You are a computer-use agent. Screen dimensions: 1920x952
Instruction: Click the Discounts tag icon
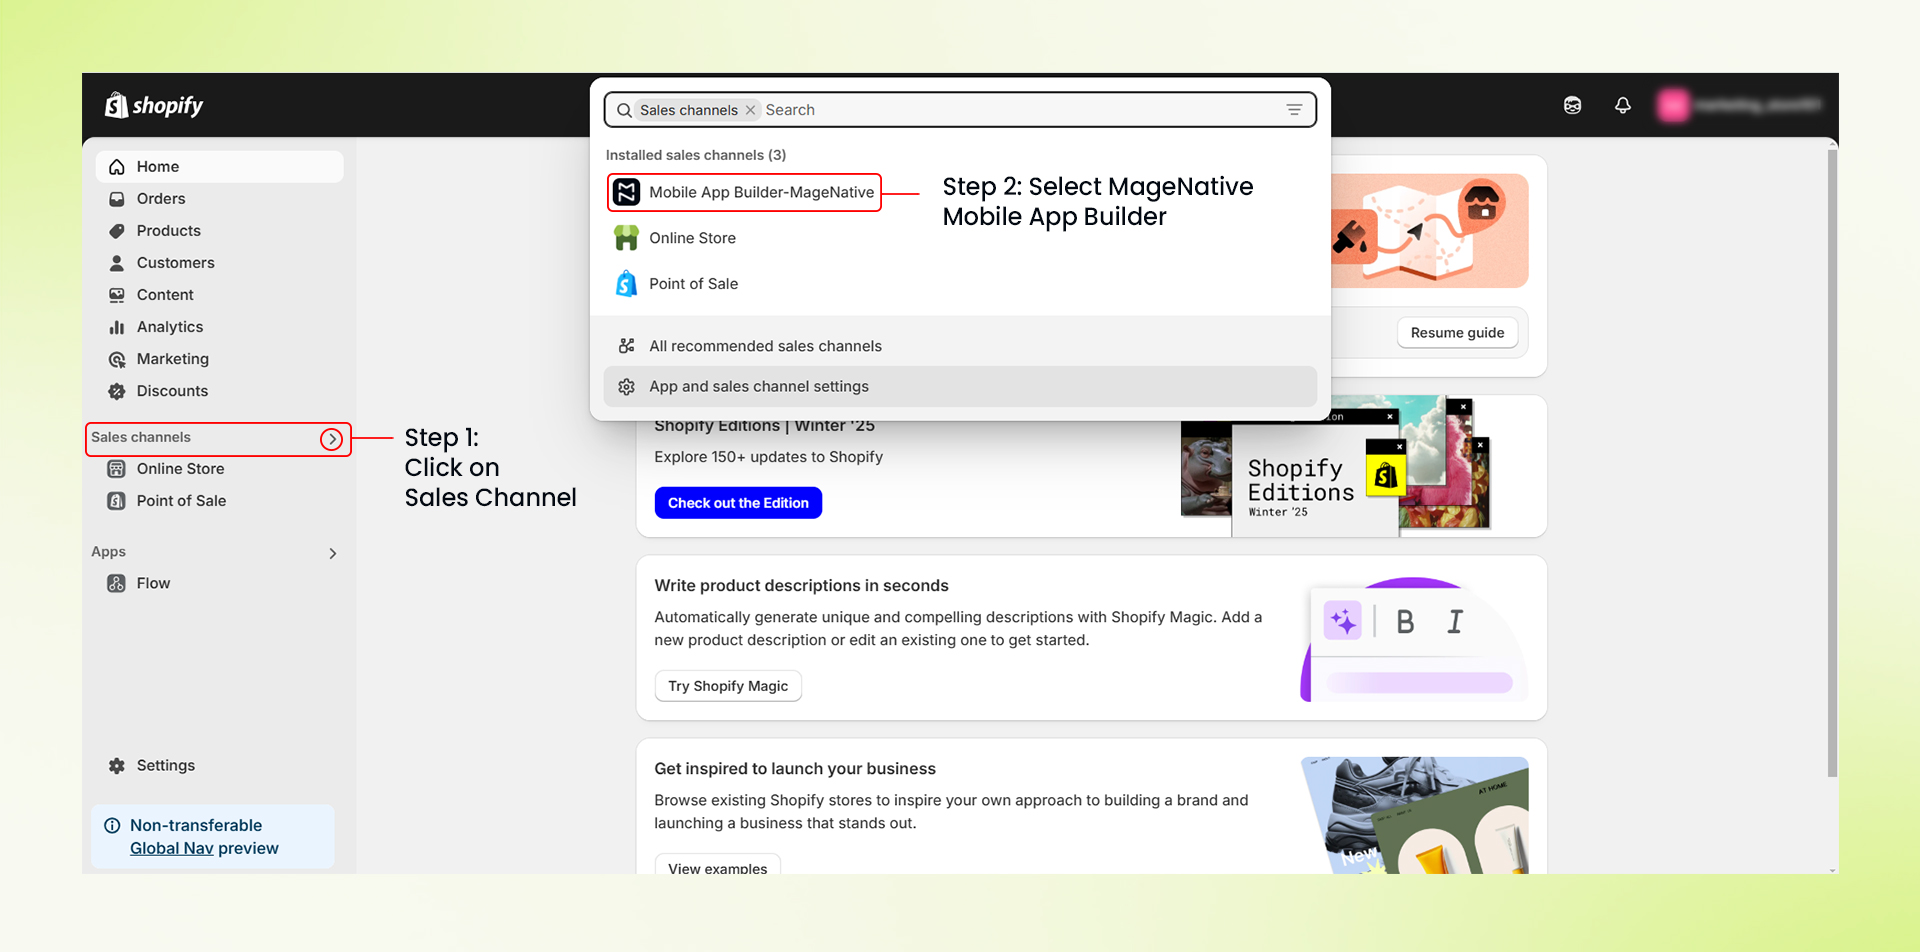(x=116, y=391)
